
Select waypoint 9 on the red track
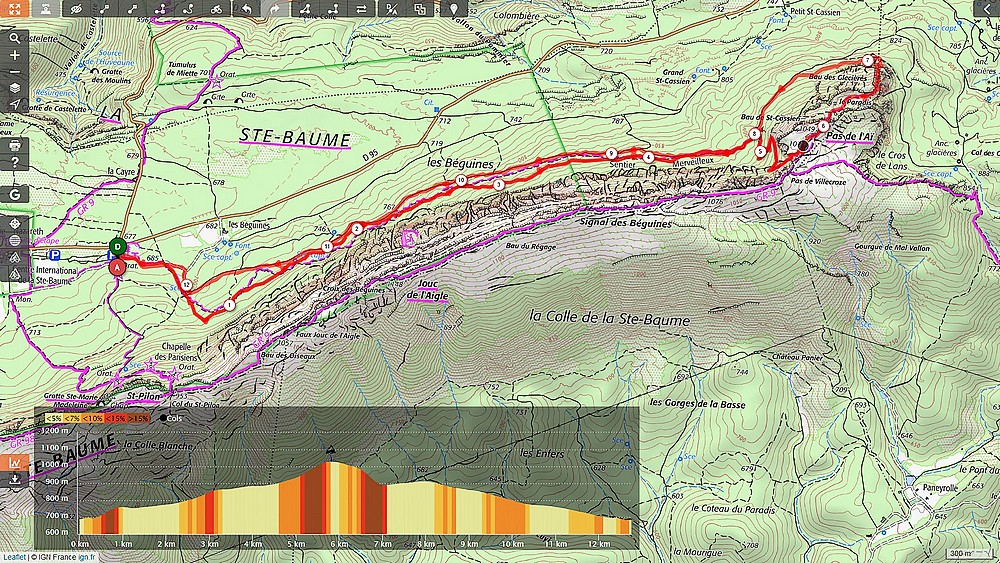click(612, 153)
